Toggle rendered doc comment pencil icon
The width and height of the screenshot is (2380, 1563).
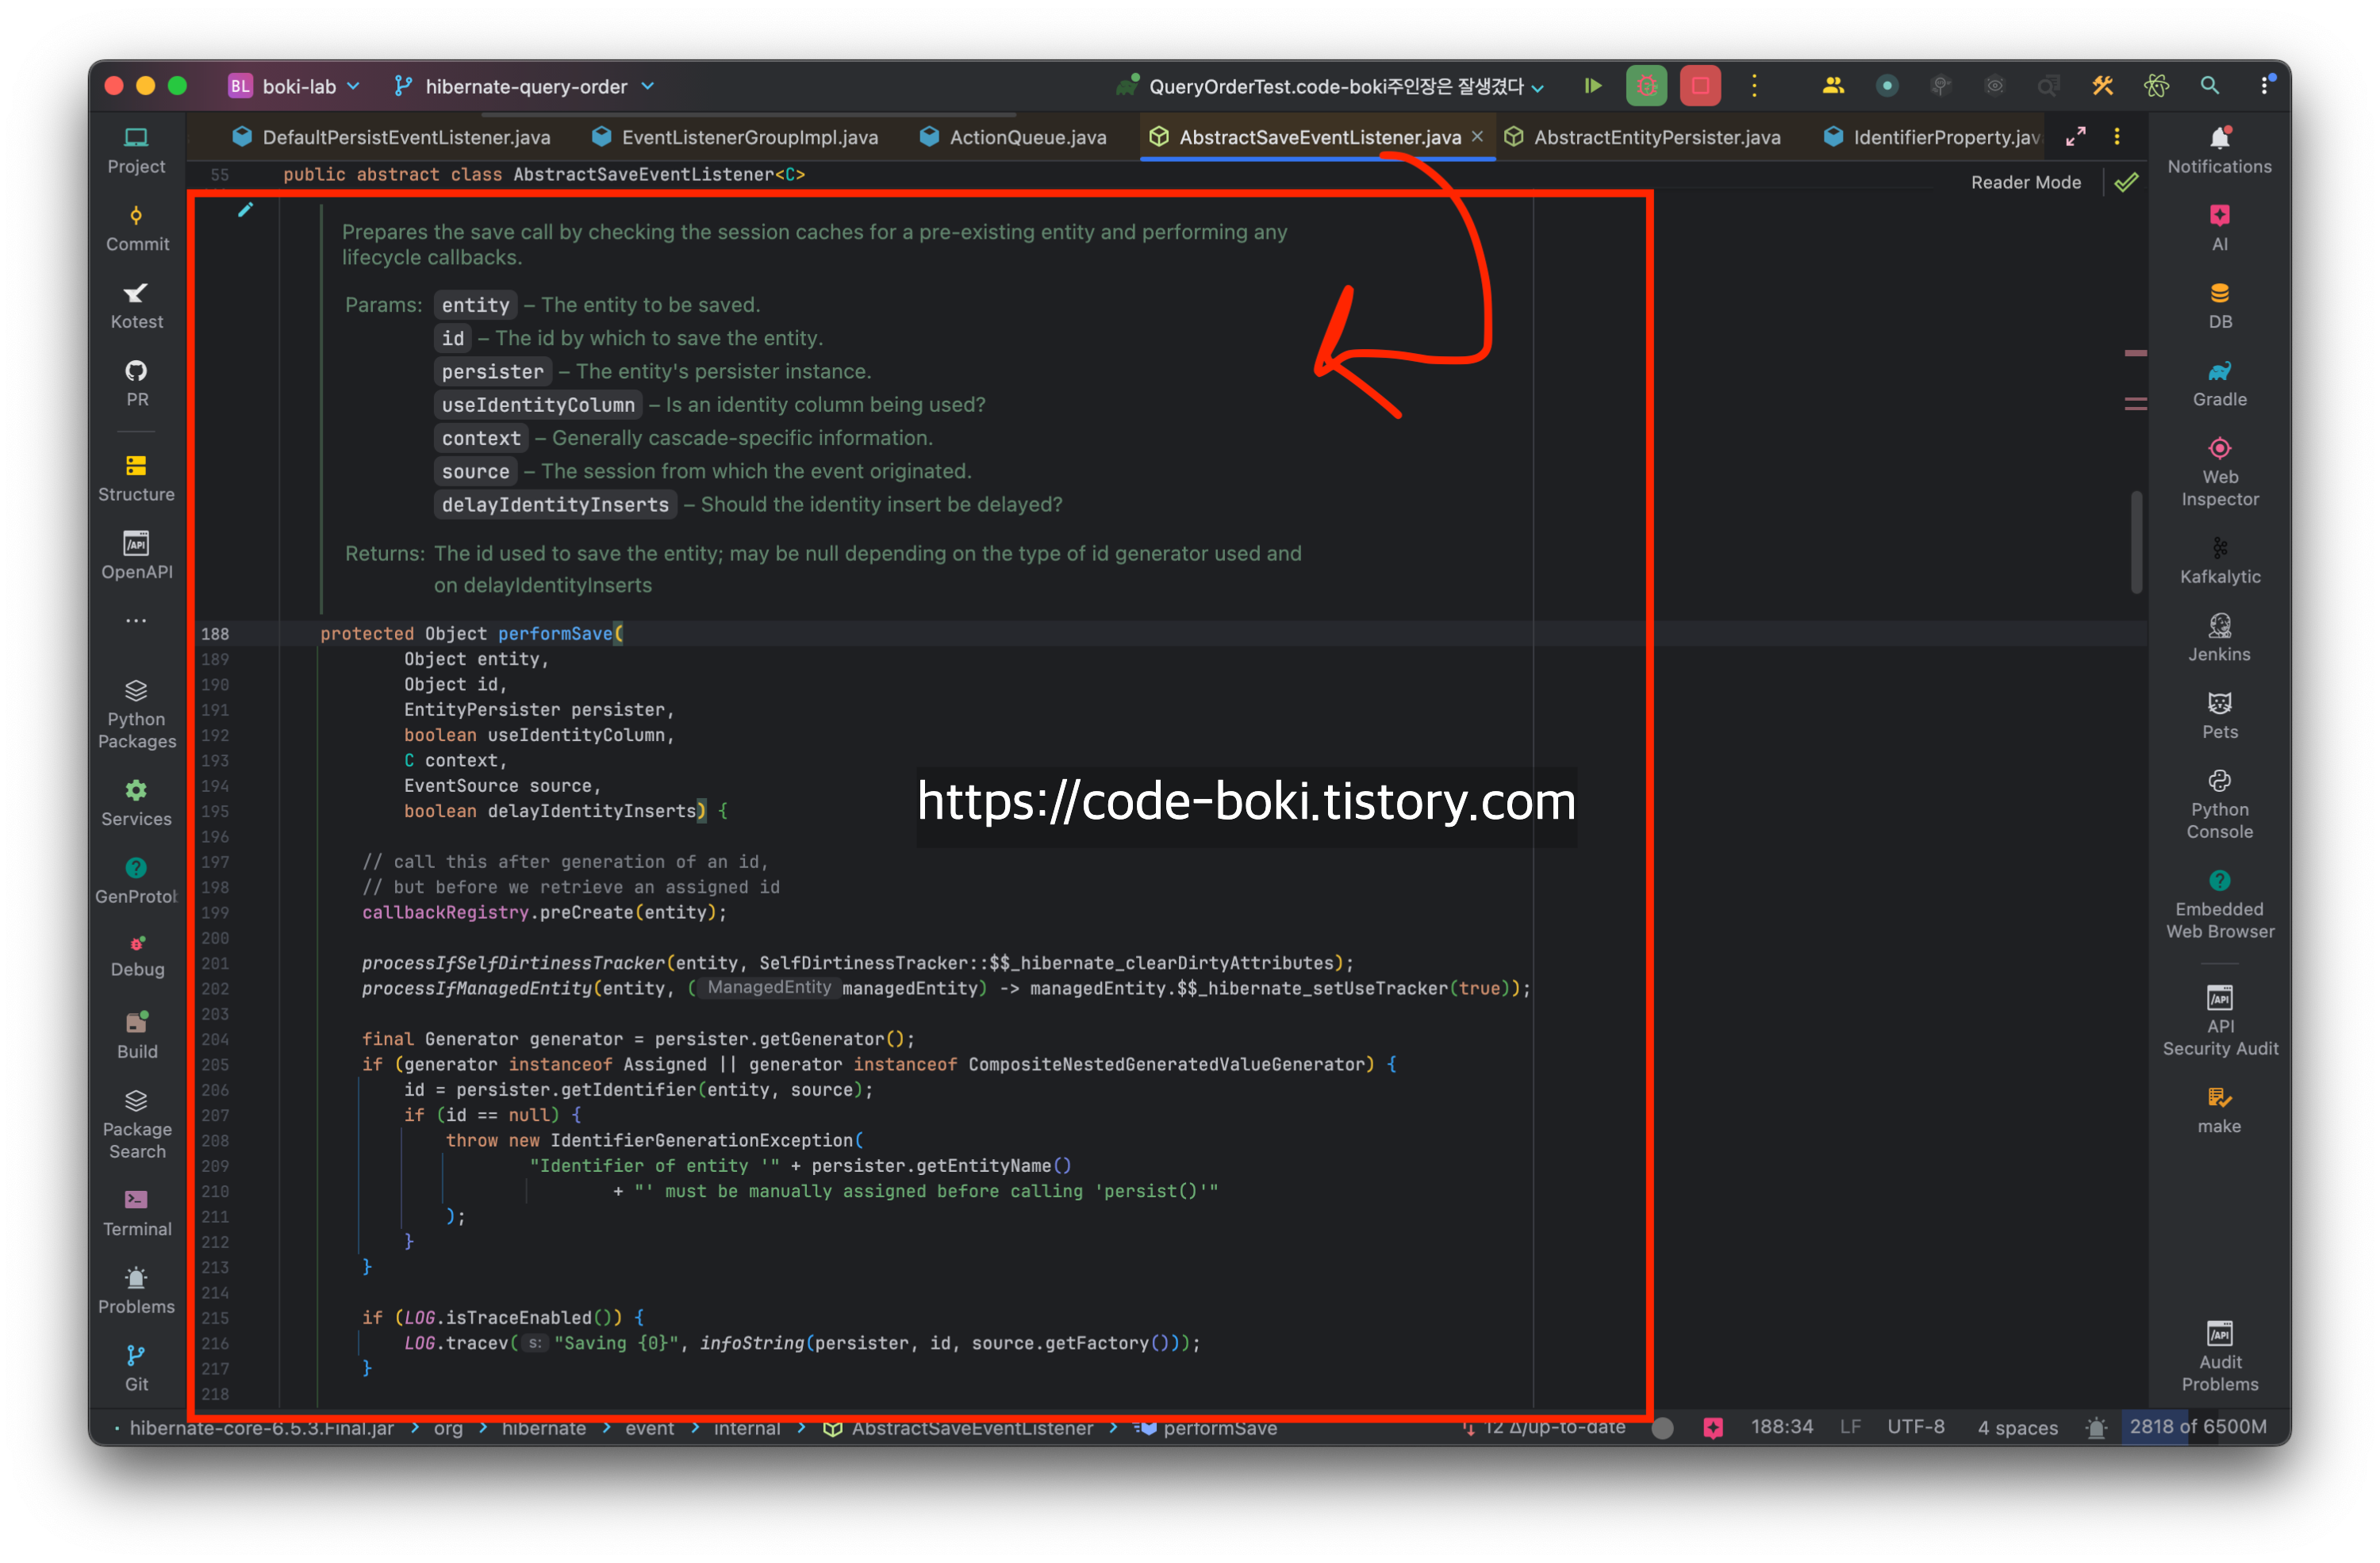tap(245, 210)
